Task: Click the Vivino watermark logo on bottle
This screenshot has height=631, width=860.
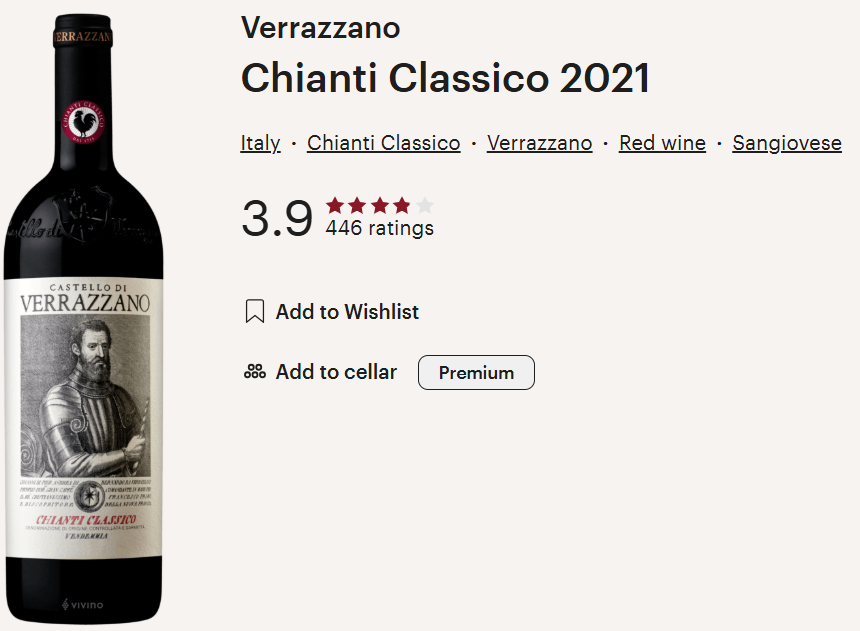Action: 83,605
